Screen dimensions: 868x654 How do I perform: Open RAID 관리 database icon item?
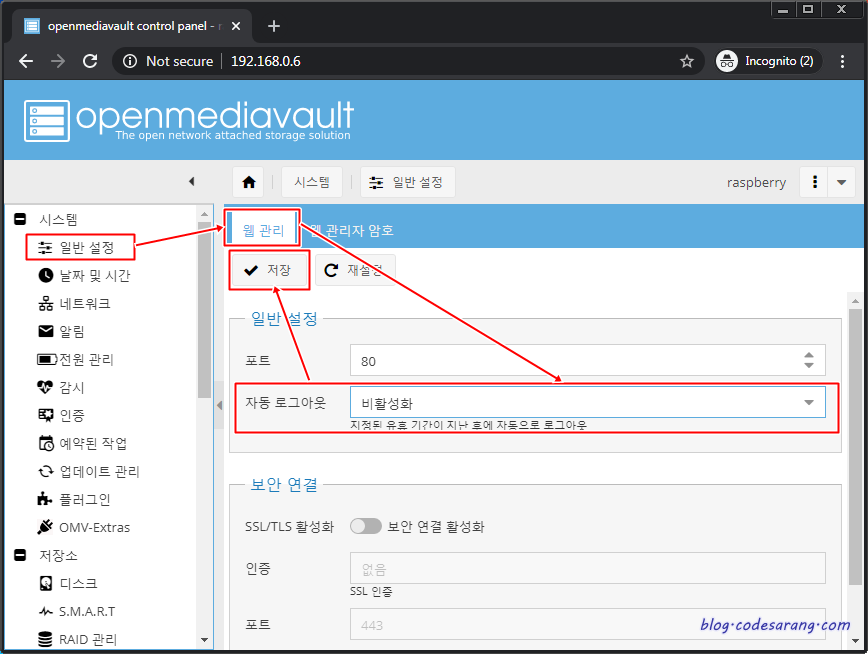(x=78, y=639)
